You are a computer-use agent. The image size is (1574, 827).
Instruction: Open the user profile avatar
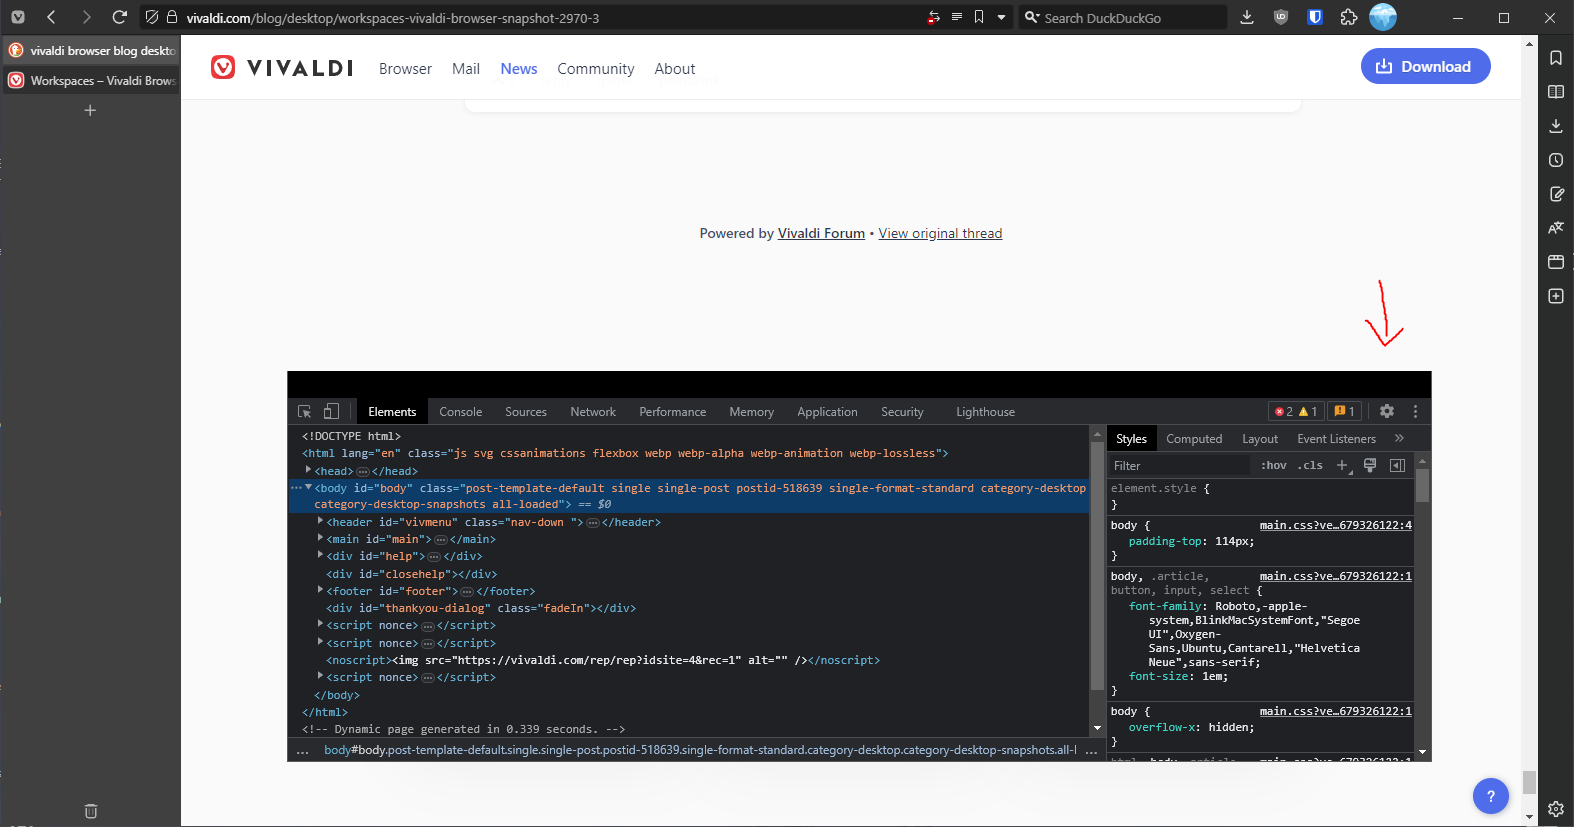point(1383,17)
